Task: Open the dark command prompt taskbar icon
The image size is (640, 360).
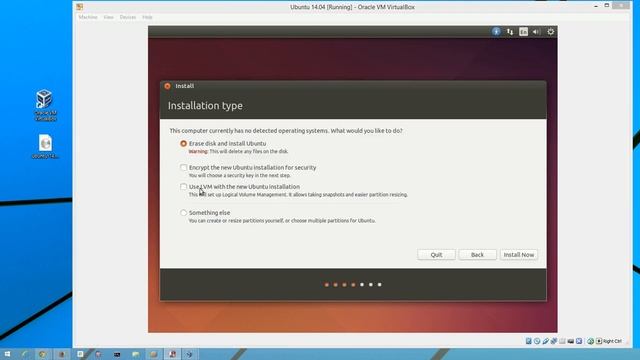Action: (117, 354)
